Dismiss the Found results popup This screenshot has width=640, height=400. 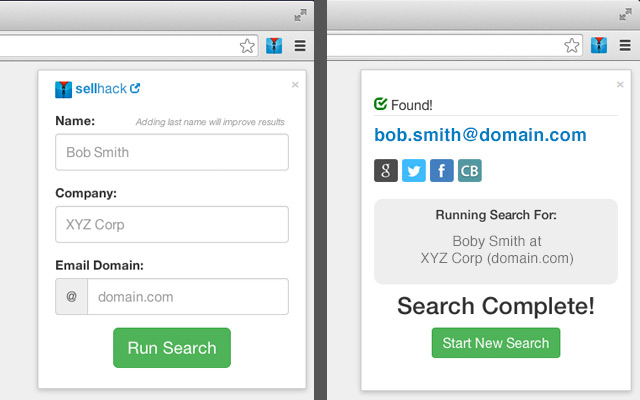620,85
